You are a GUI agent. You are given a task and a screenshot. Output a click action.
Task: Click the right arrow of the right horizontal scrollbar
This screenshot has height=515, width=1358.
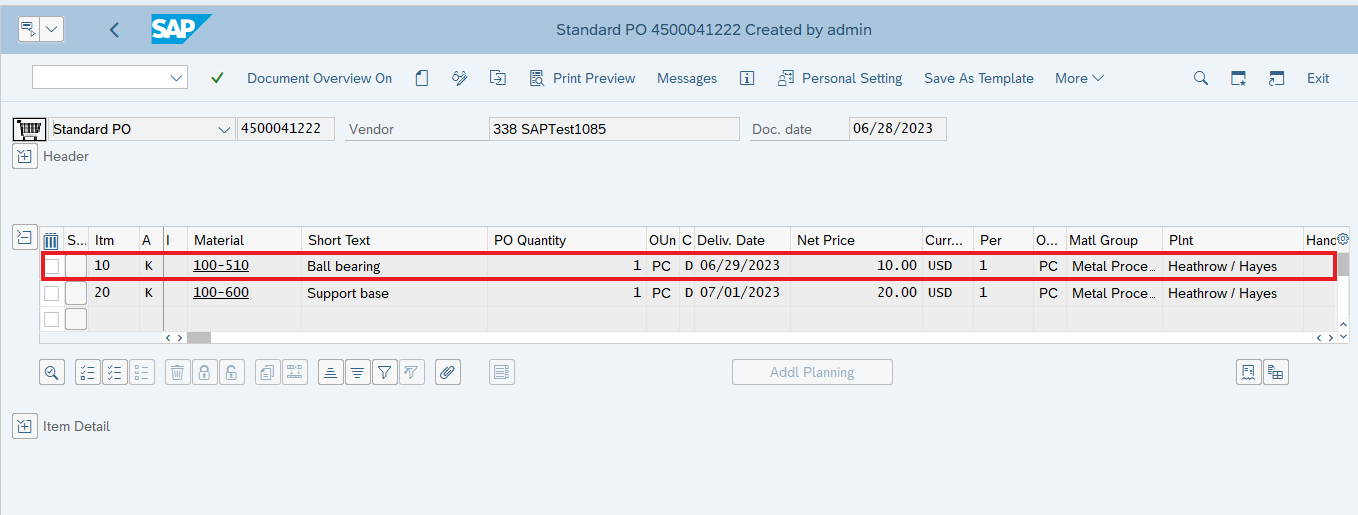(x=1330, y=338)
